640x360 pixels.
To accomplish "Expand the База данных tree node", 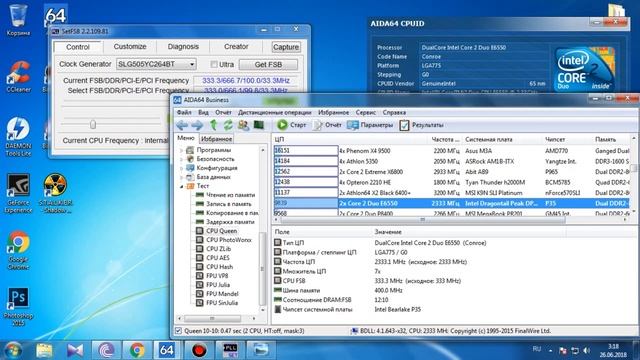I will point(182,177).
